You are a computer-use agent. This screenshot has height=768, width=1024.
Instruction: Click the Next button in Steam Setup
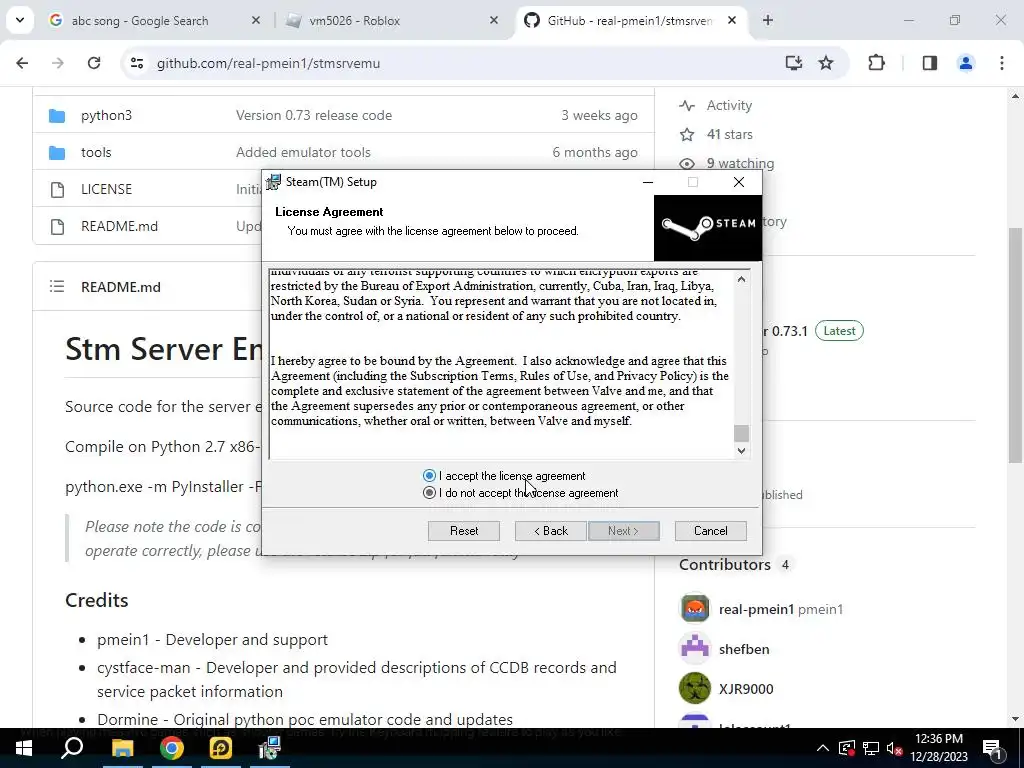pyautogui.click(x=624, y=531)
